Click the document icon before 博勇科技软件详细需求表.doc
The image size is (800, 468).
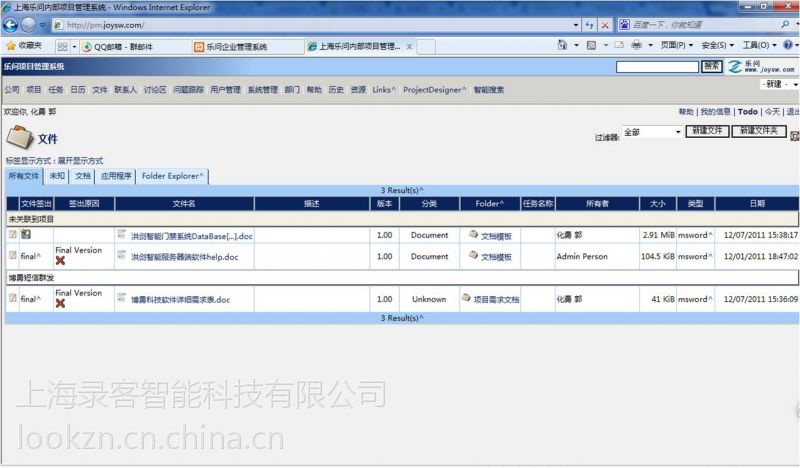[x=122, y=299]
